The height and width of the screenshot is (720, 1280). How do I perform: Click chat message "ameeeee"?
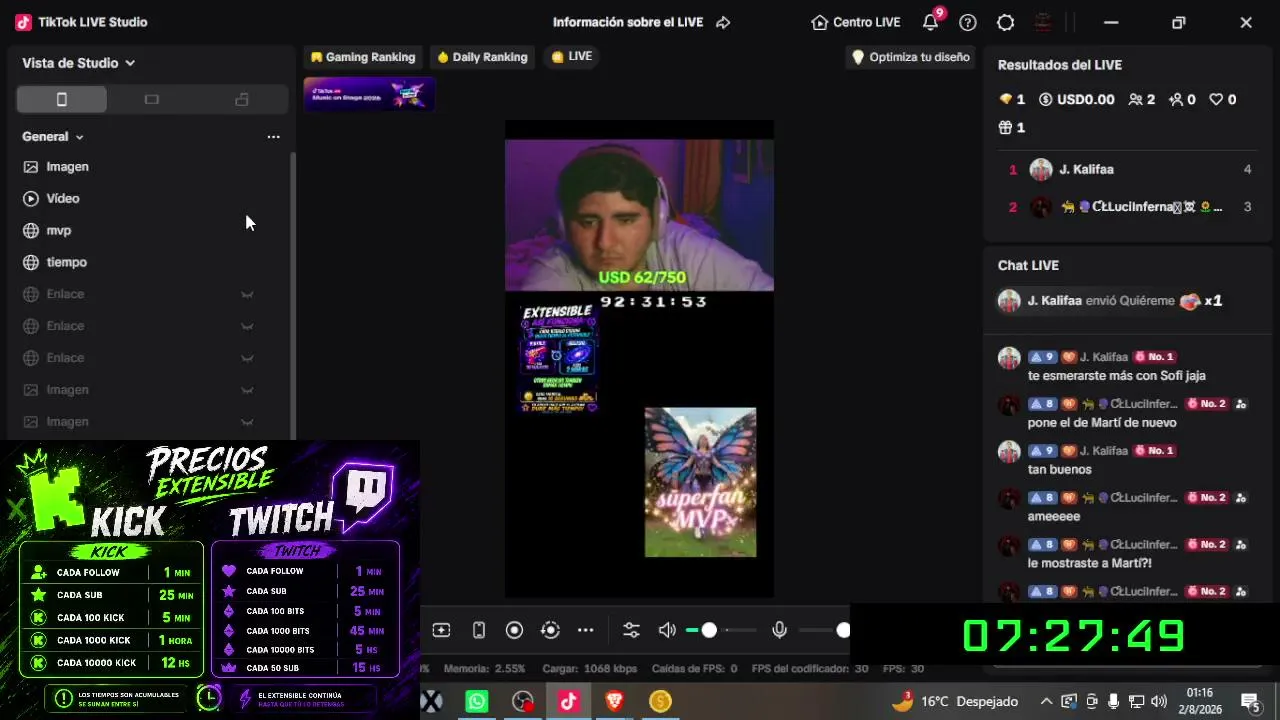tap(1054, 517)
